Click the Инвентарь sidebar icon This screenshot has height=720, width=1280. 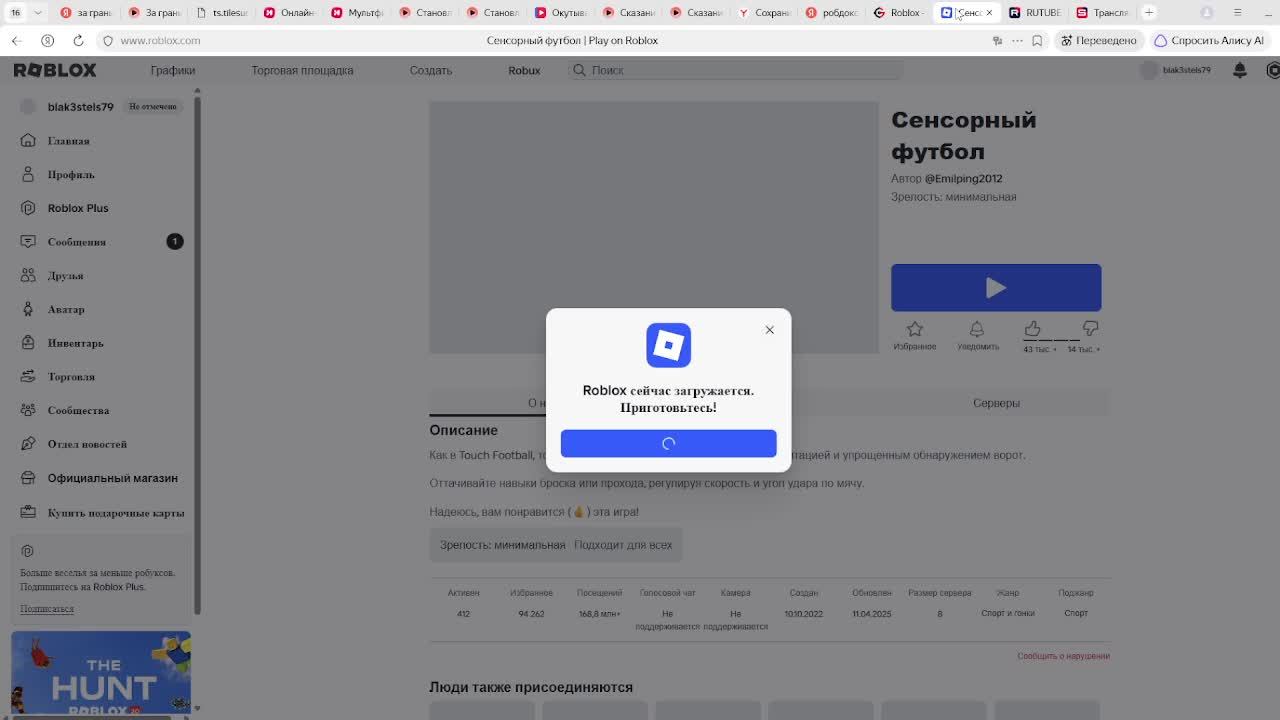(28, 343)
